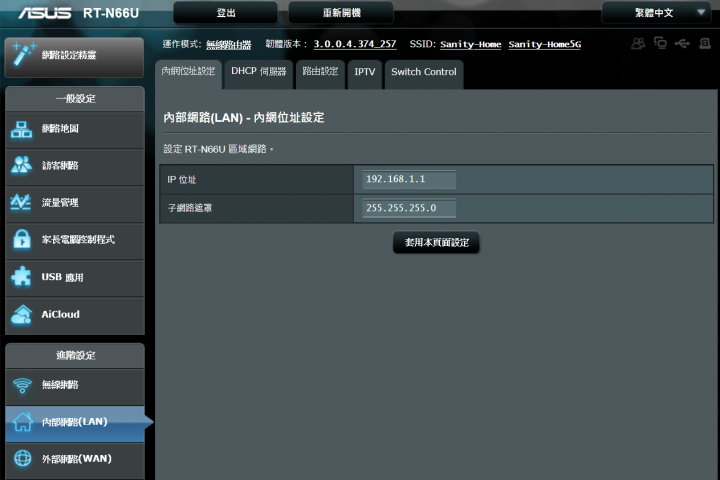Click the LAN house icon
The image size is (720, 480).
(22, 422)
